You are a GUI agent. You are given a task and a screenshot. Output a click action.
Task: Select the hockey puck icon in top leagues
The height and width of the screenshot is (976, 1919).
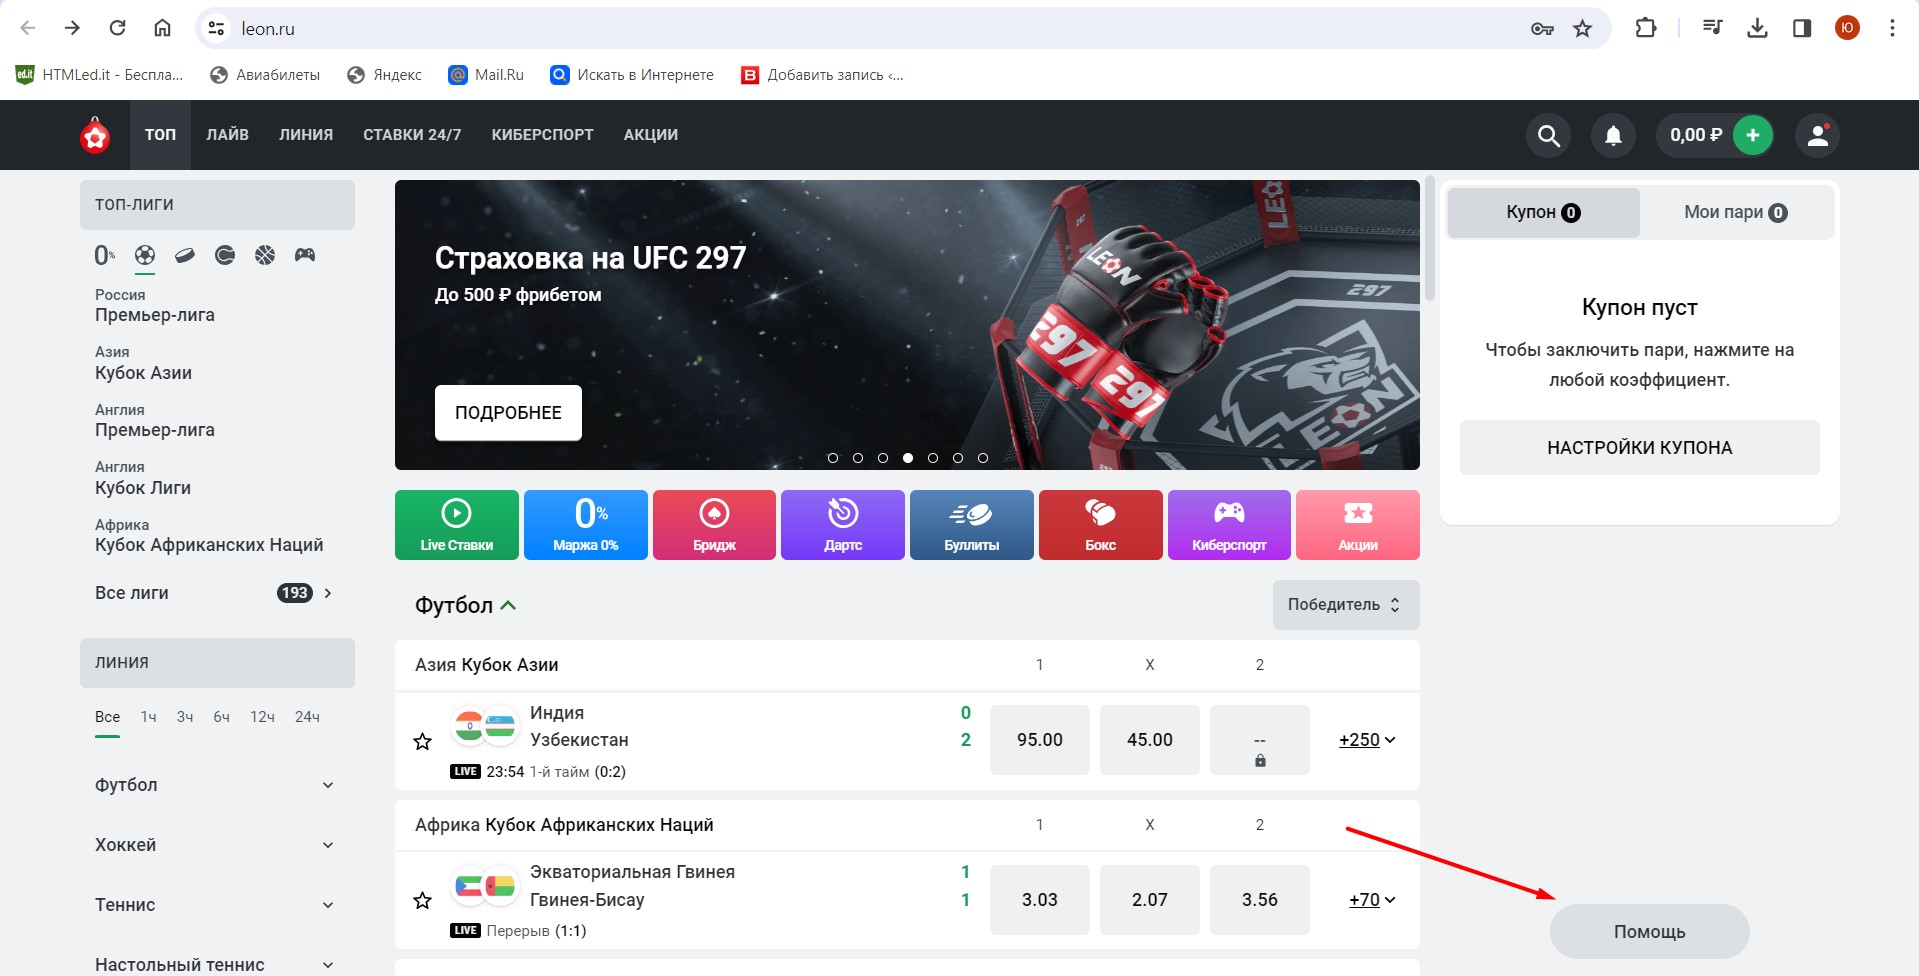click(185, 256)
